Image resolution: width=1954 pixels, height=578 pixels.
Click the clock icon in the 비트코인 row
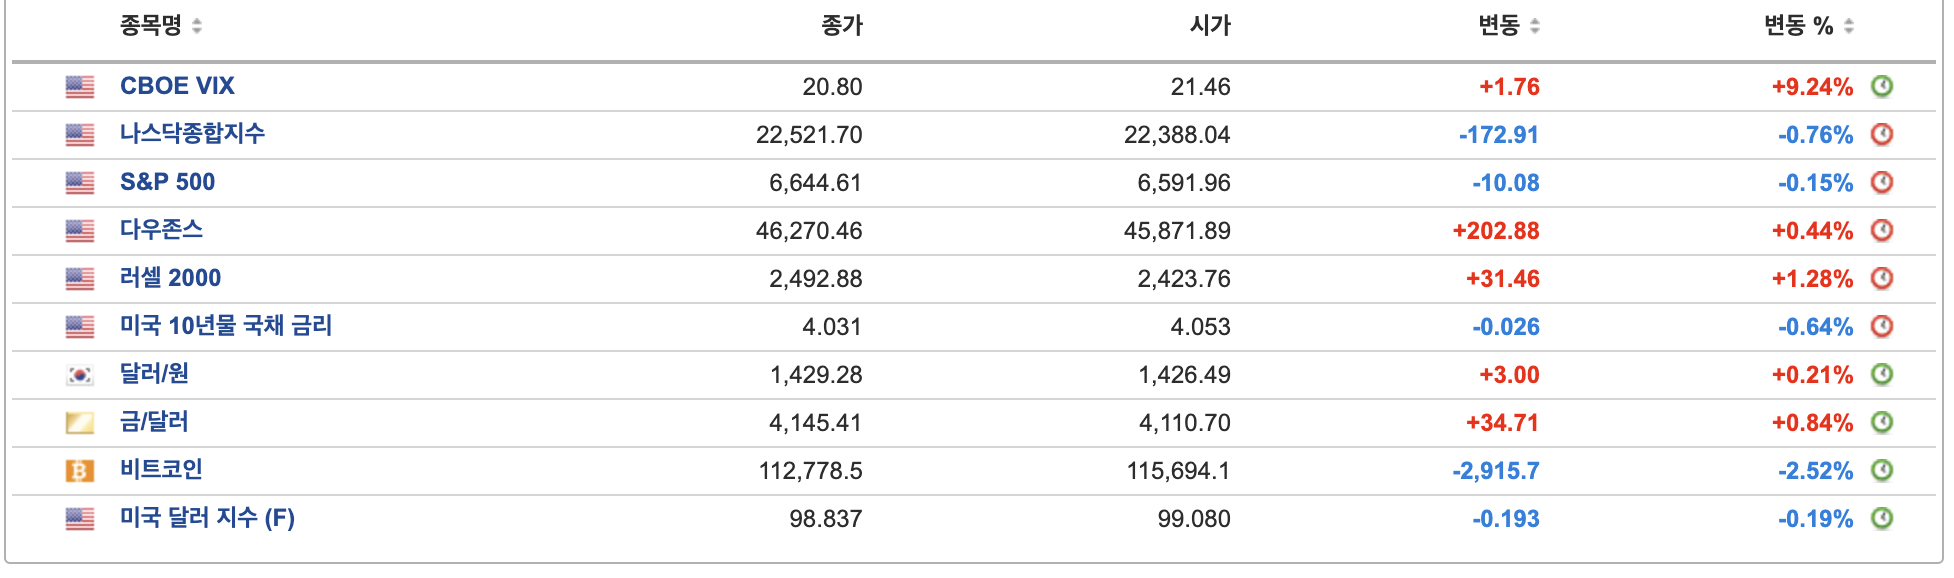click(1884, 469)
